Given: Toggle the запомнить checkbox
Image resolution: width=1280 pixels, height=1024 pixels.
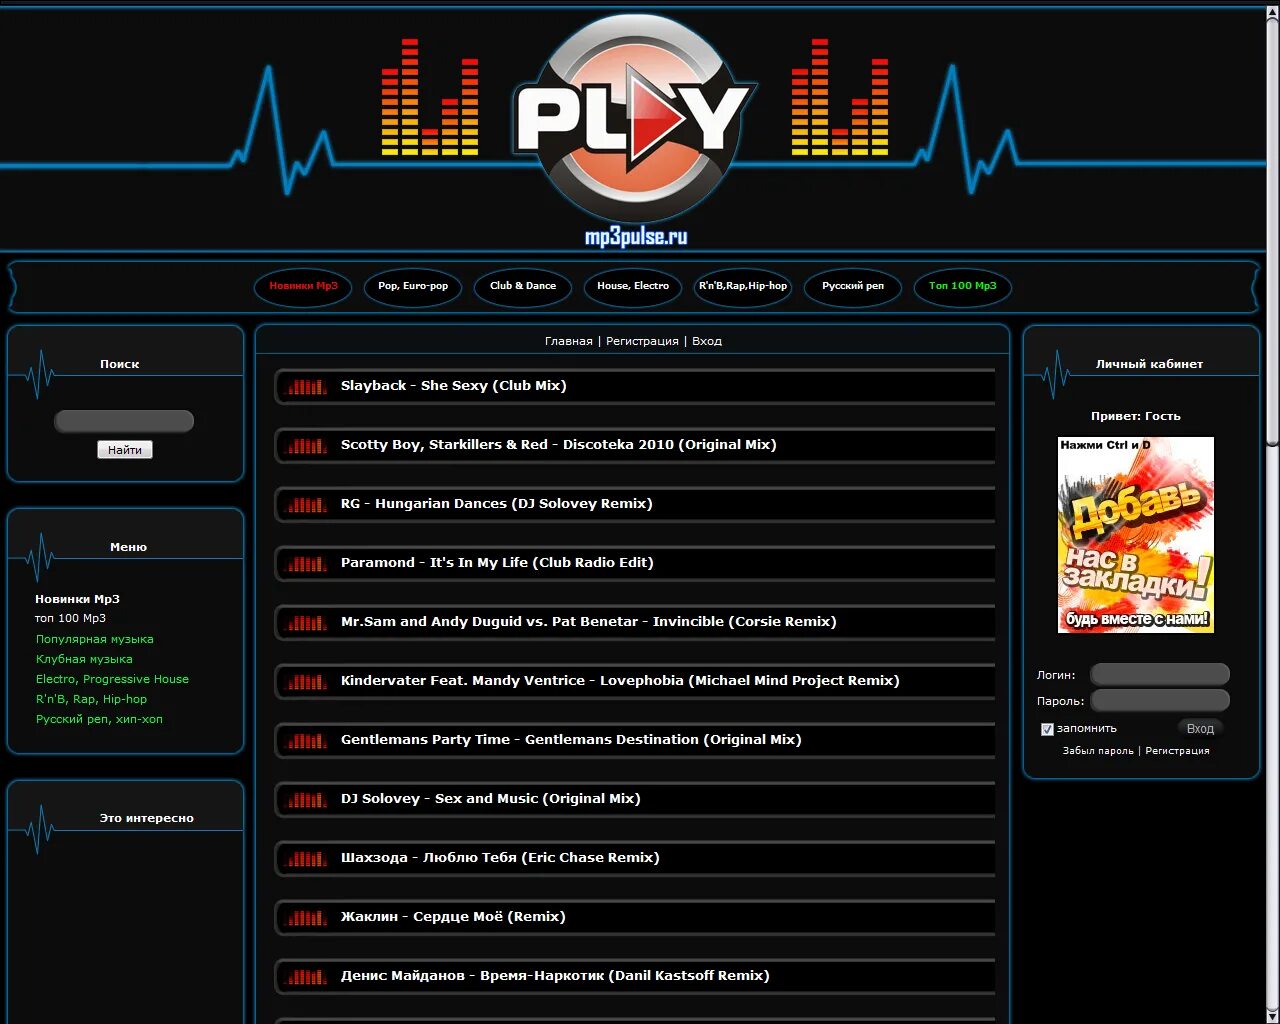Looking at the screenshot, I should [x=1047, y=729].
